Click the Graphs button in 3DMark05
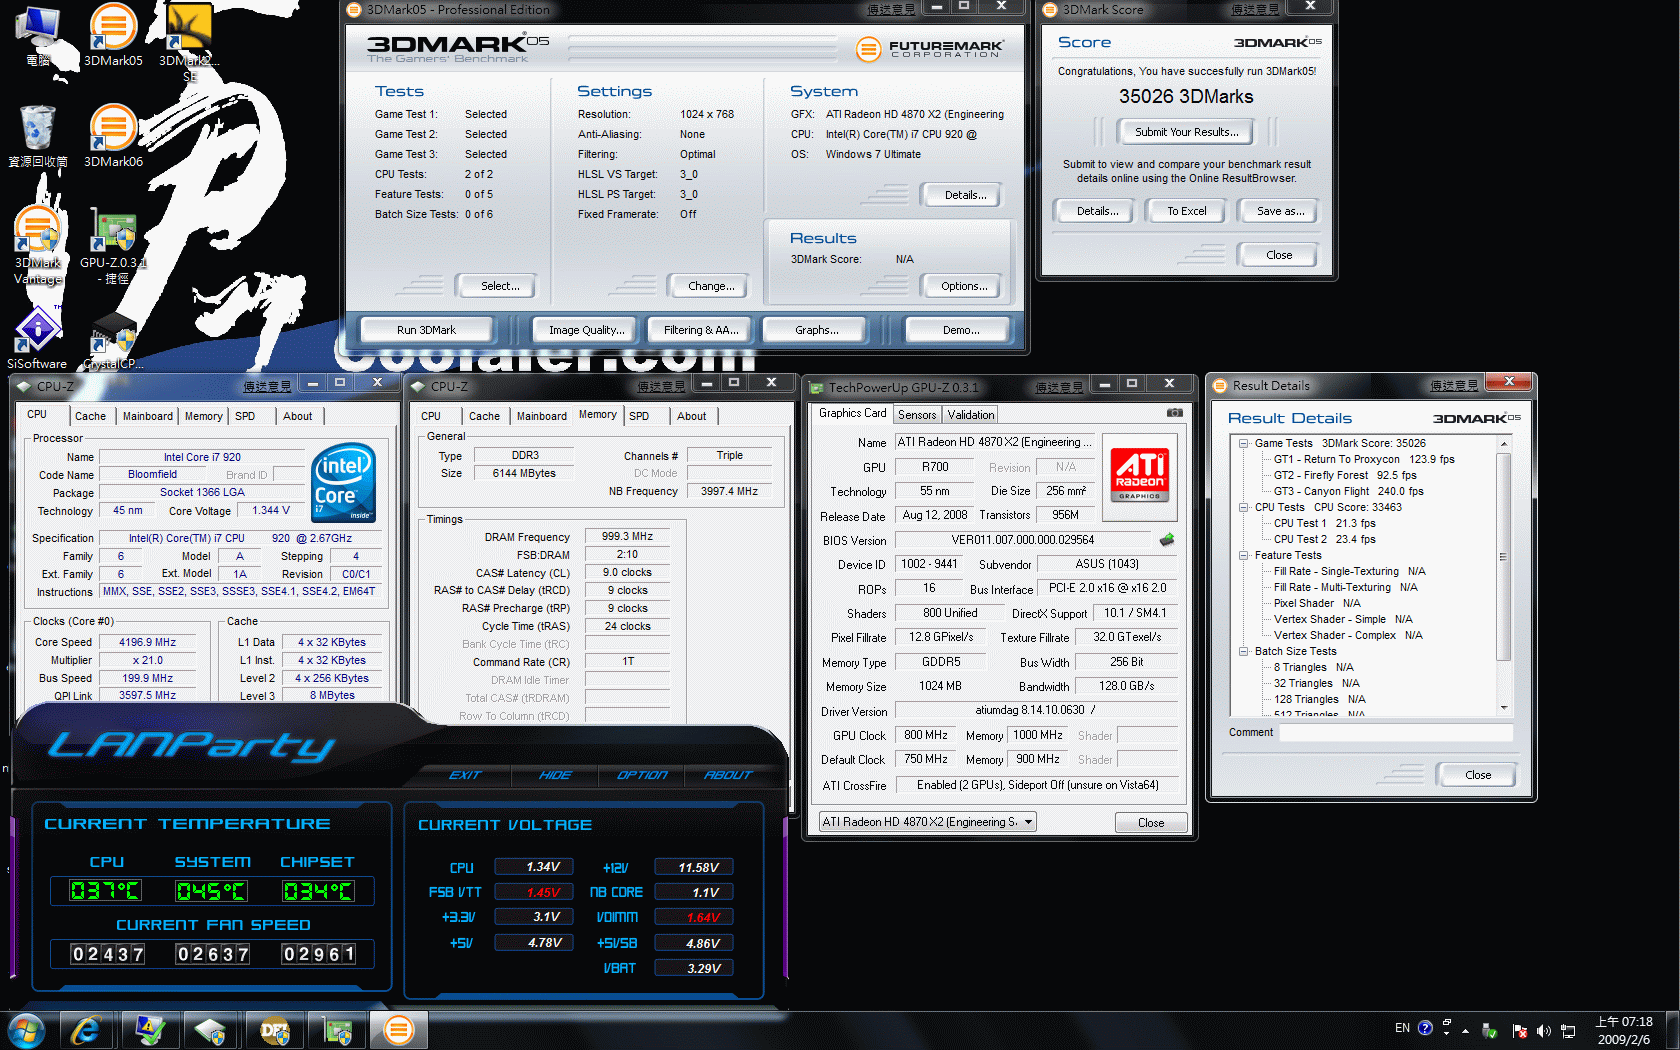Viewport: 1680px width, 1050px height. [x=816, y=330]
